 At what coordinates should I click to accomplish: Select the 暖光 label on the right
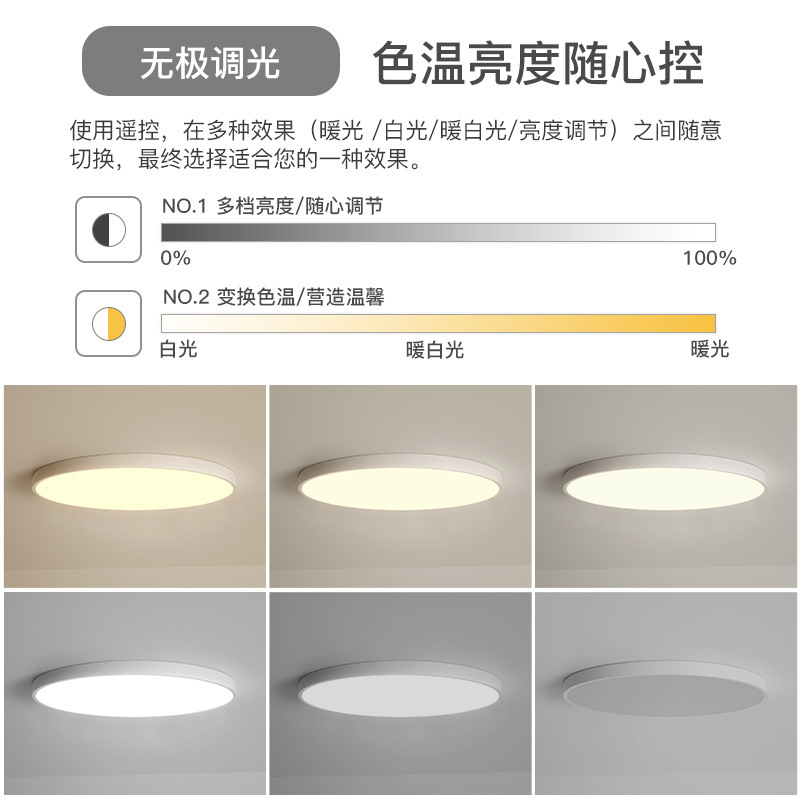(710, 350)
